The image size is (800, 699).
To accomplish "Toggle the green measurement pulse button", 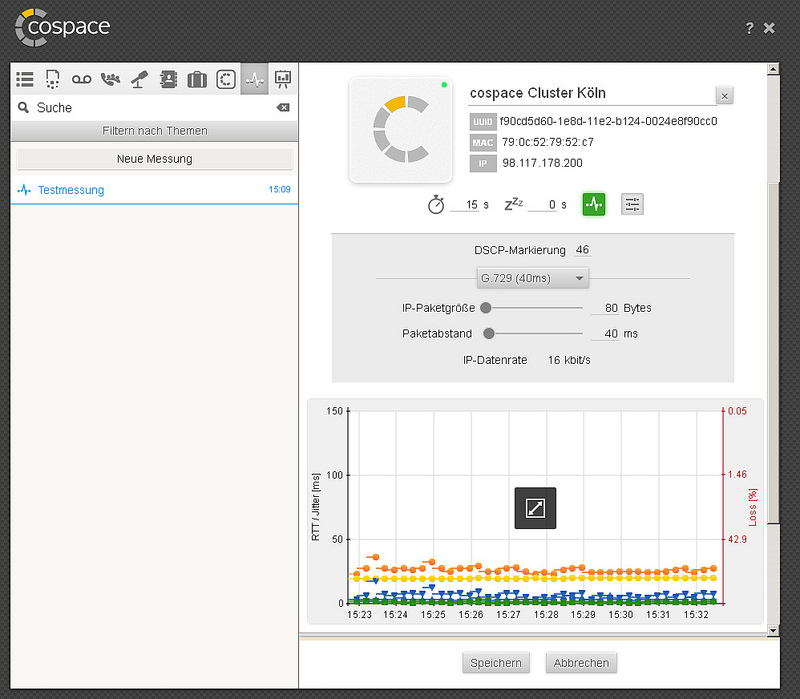I will [594, 205].
